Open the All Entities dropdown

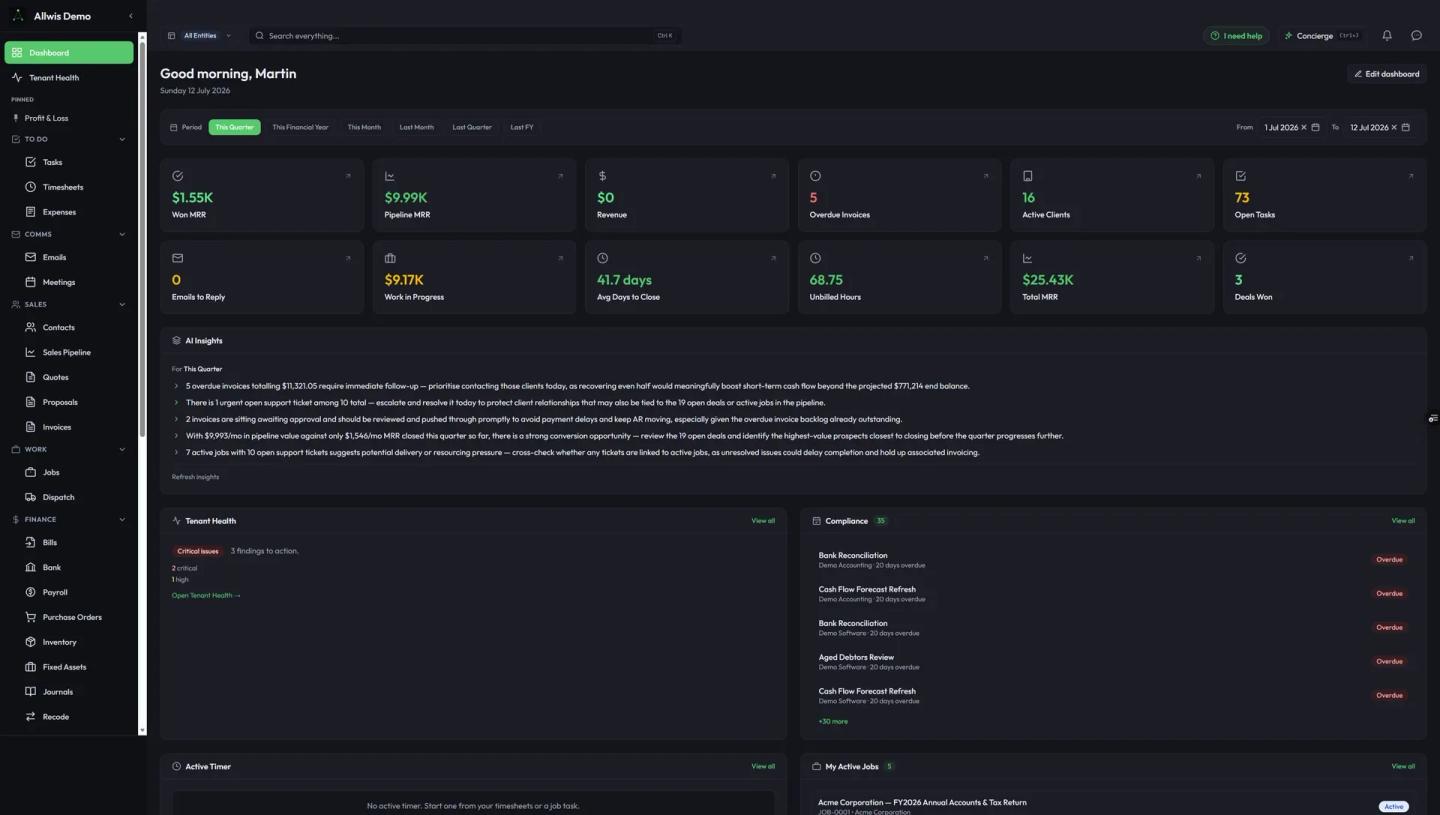[200, 35]
